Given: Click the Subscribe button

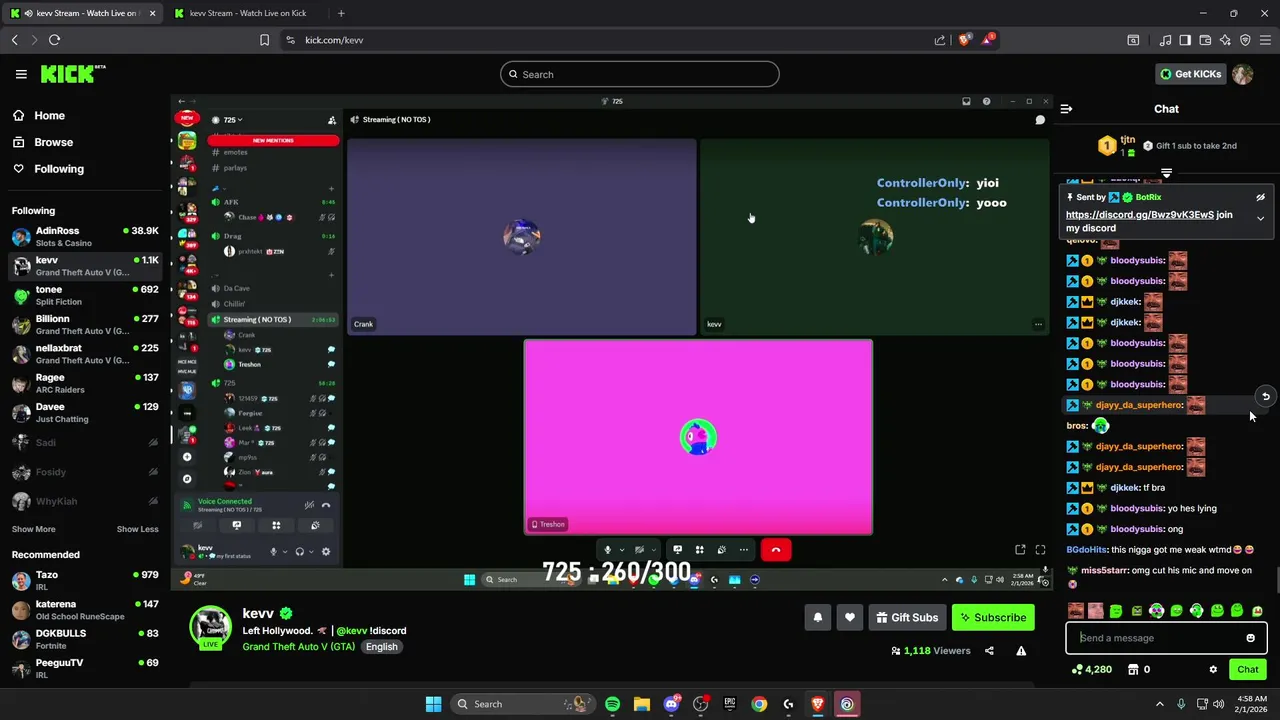Looking at the screenshot, I should (993, 618).
